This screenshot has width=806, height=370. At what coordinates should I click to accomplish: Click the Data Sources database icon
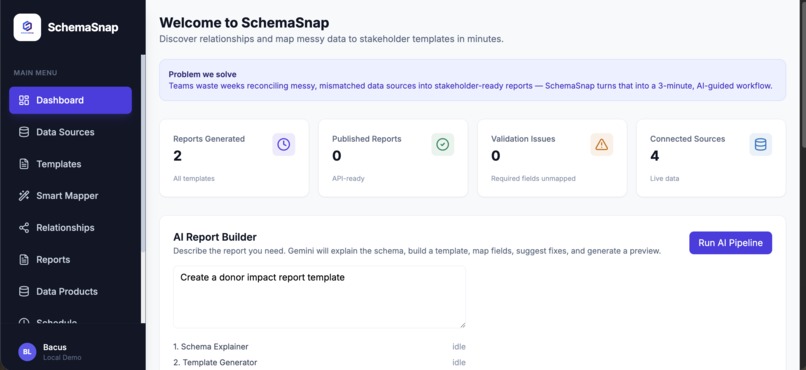click(24, 132)
